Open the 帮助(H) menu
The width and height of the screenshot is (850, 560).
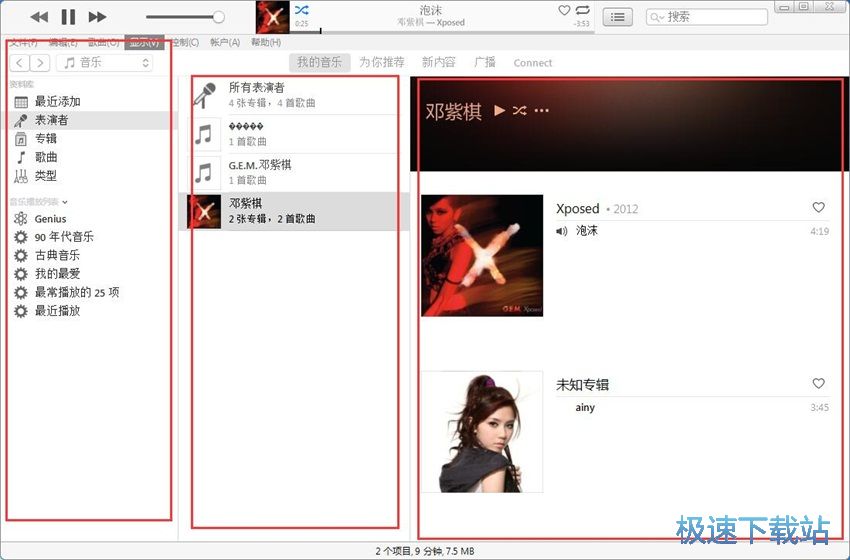tap(266, 42)
